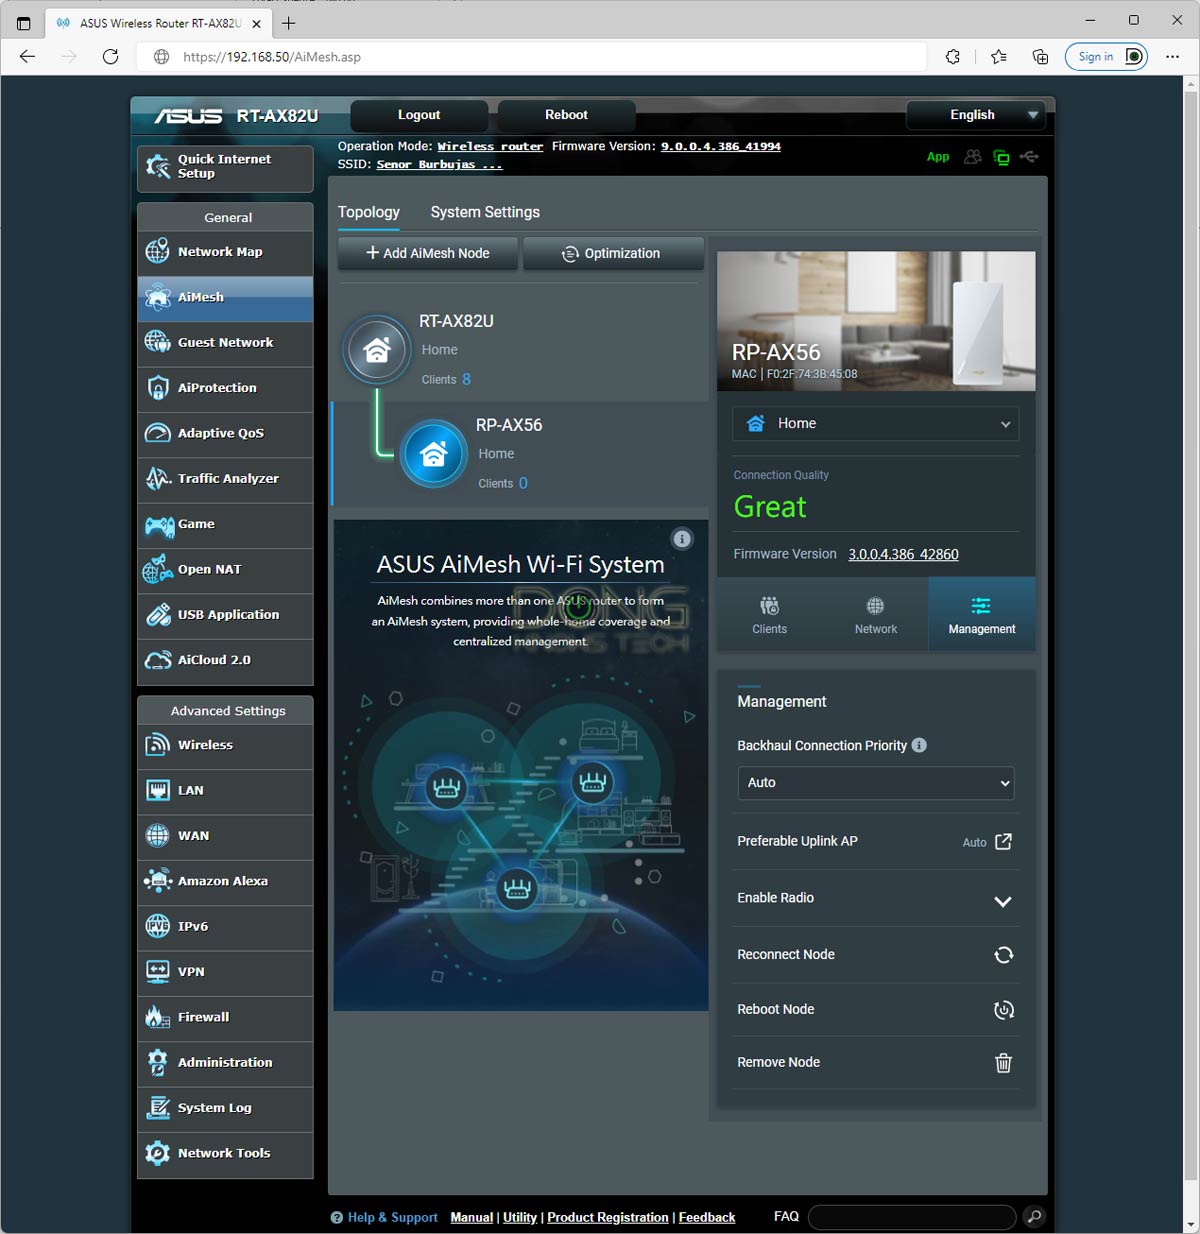Screen dimensions: 1200x1234
Task: Click the Open NAT globe icon
Action: click(158, 569)
